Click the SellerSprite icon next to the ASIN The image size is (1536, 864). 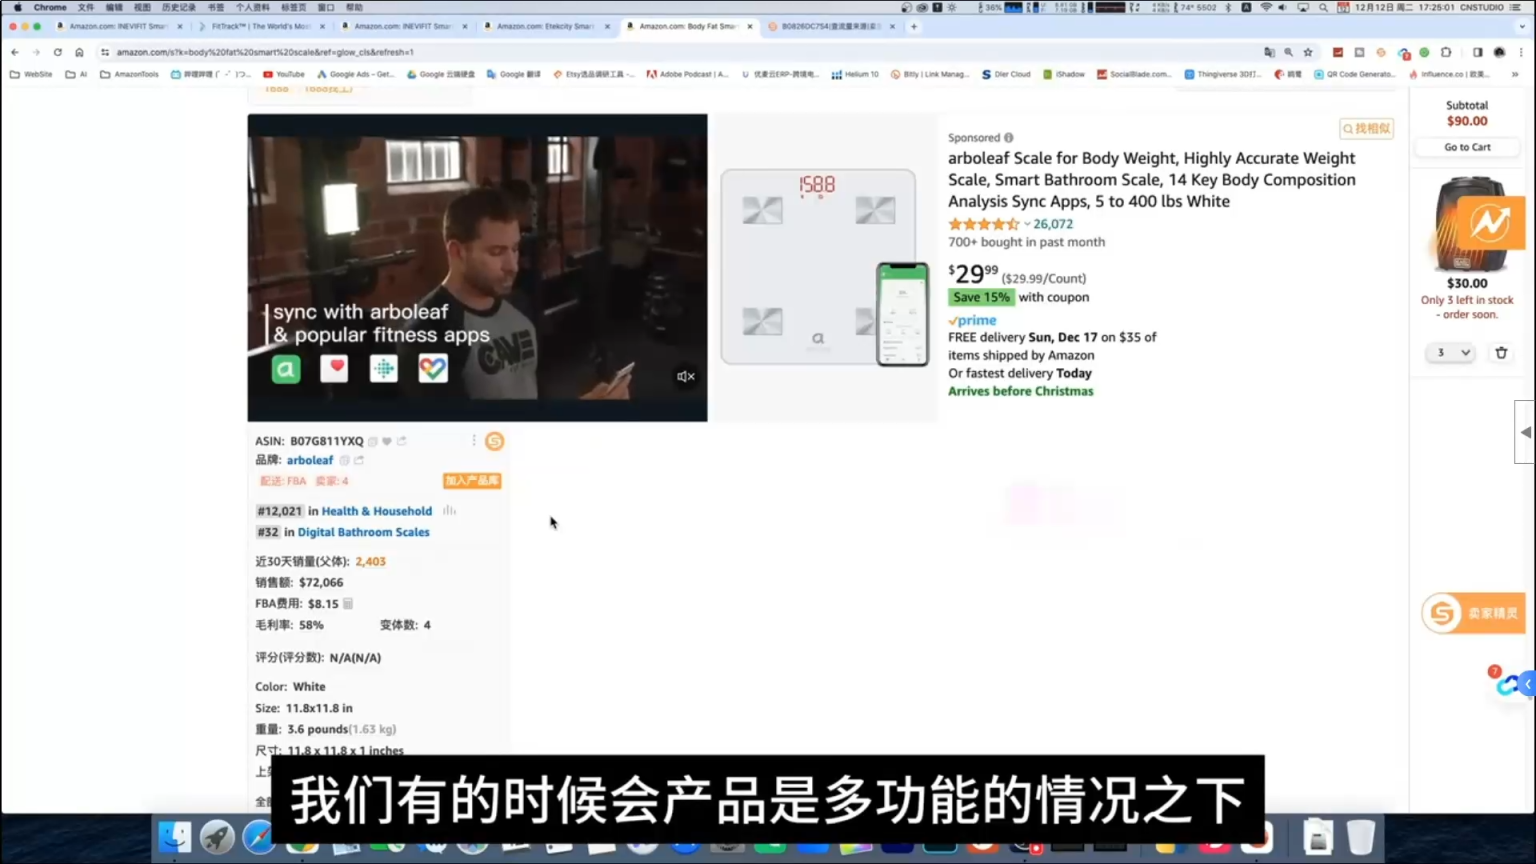pyautogui.click(x=495, y=441)
